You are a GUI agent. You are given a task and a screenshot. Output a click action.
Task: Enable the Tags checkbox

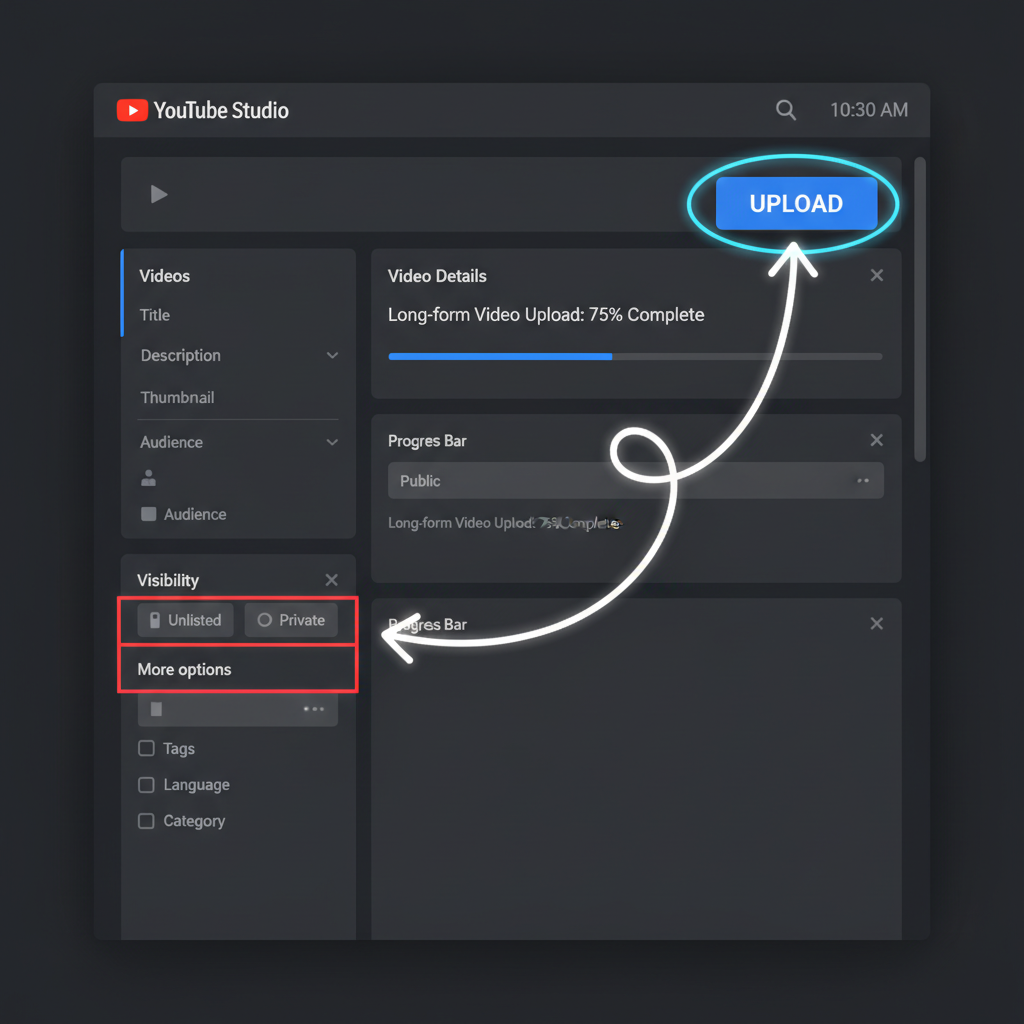[x=146, y=748]
